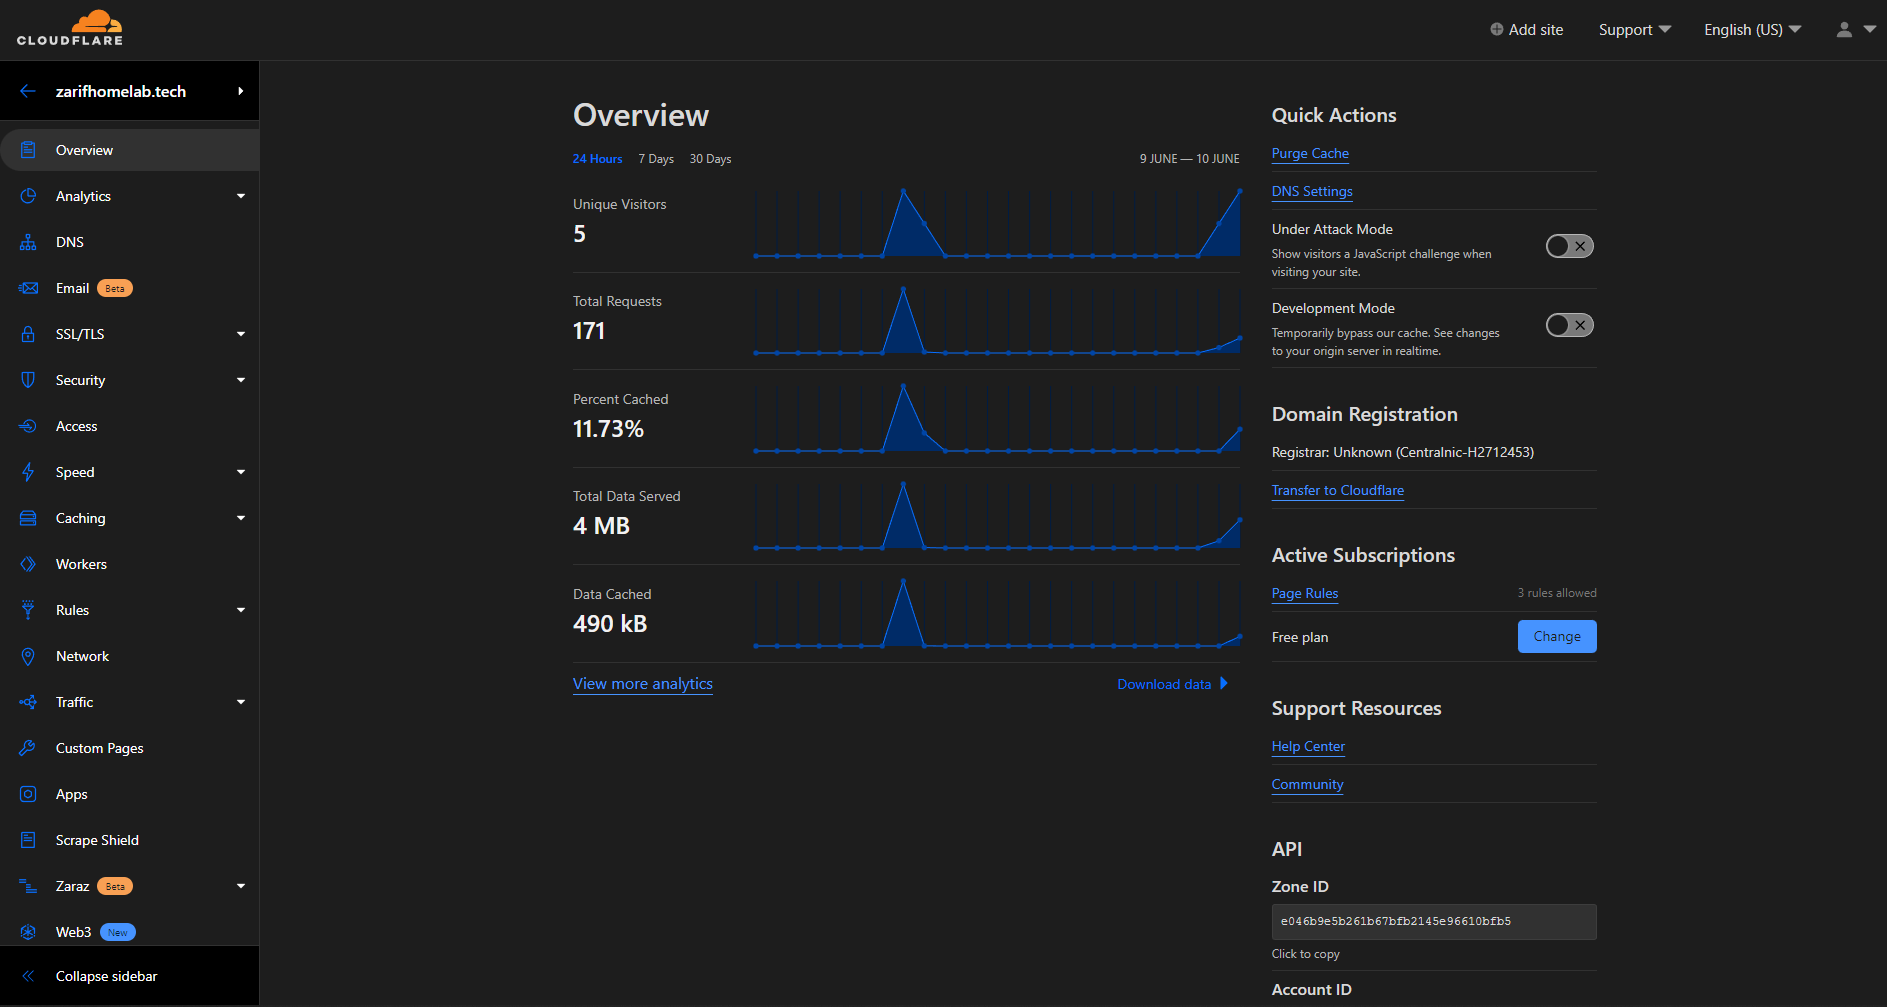
Task: Enable Under Attack Mode toggle
Action: 1569,246
